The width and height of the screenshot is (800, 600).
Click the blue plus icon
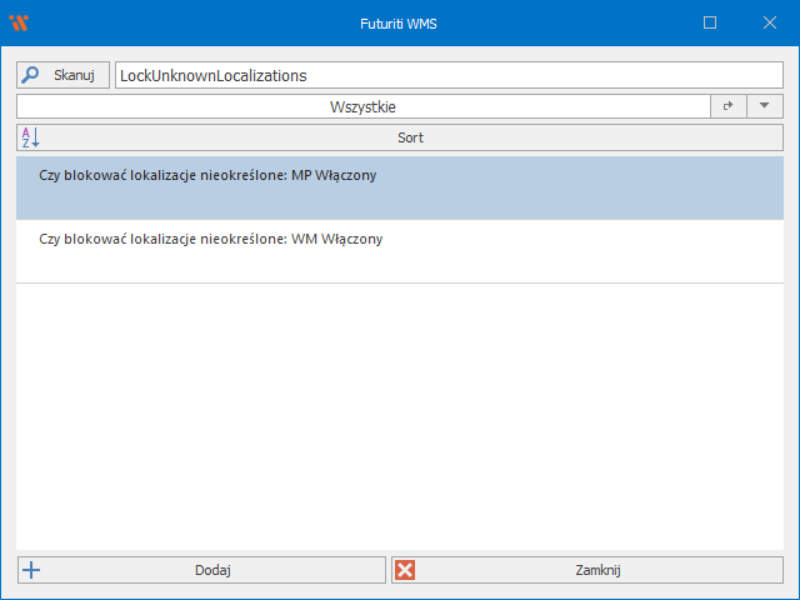pyautogui.click(x=32, y=570)
